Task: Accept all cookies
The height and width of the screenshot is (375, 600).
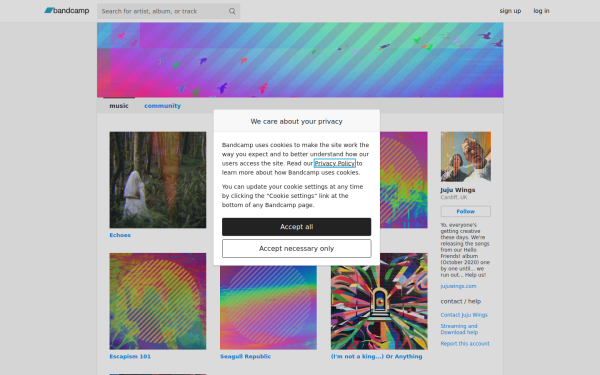Action: tap(297, 227)
